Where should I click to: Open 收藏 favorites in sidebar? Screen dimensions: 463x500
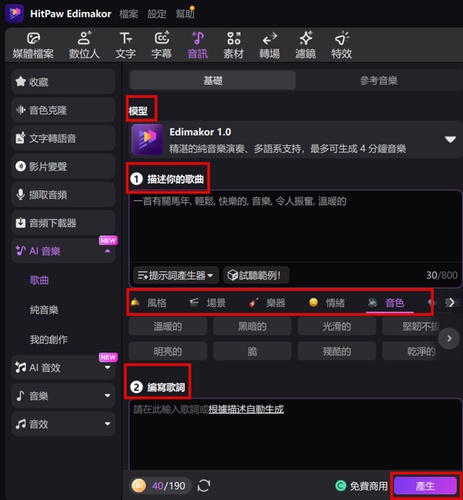pyautogui.click(x=63, y=82)
